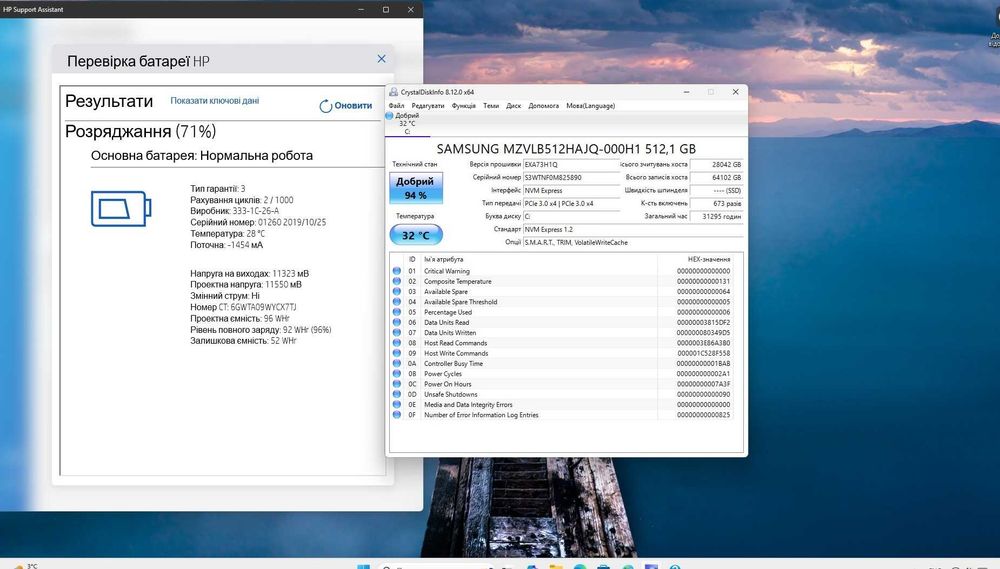Click the Серійний номер: 01260 2019/10/25 line
The image size is (1000, 569).
(258, 222)
